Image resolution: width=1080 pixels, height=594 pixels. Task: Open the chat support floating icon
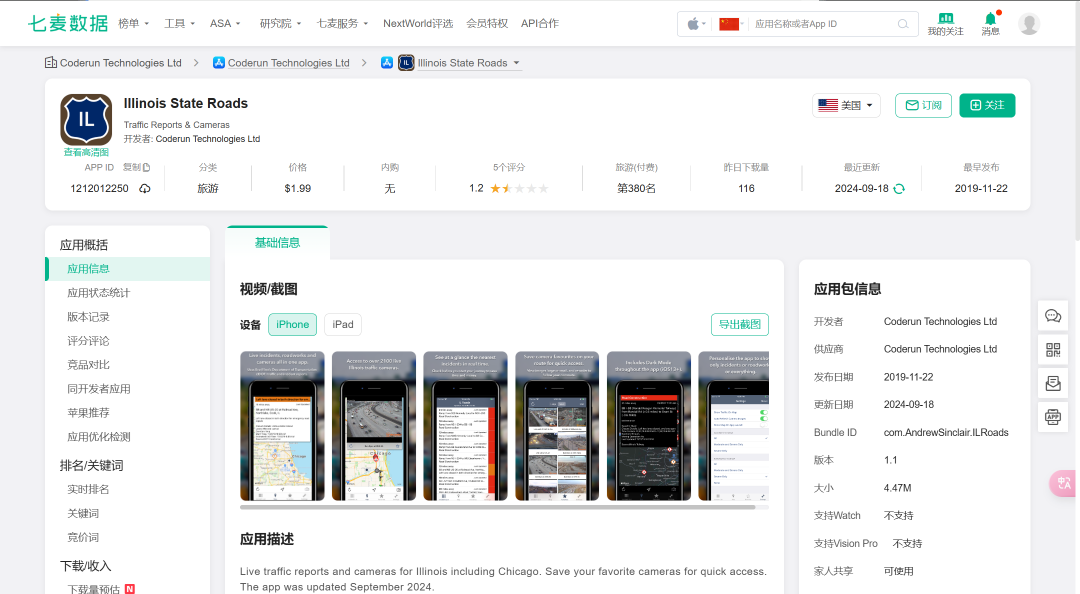pyautogui.click(x=1053, y=316)
